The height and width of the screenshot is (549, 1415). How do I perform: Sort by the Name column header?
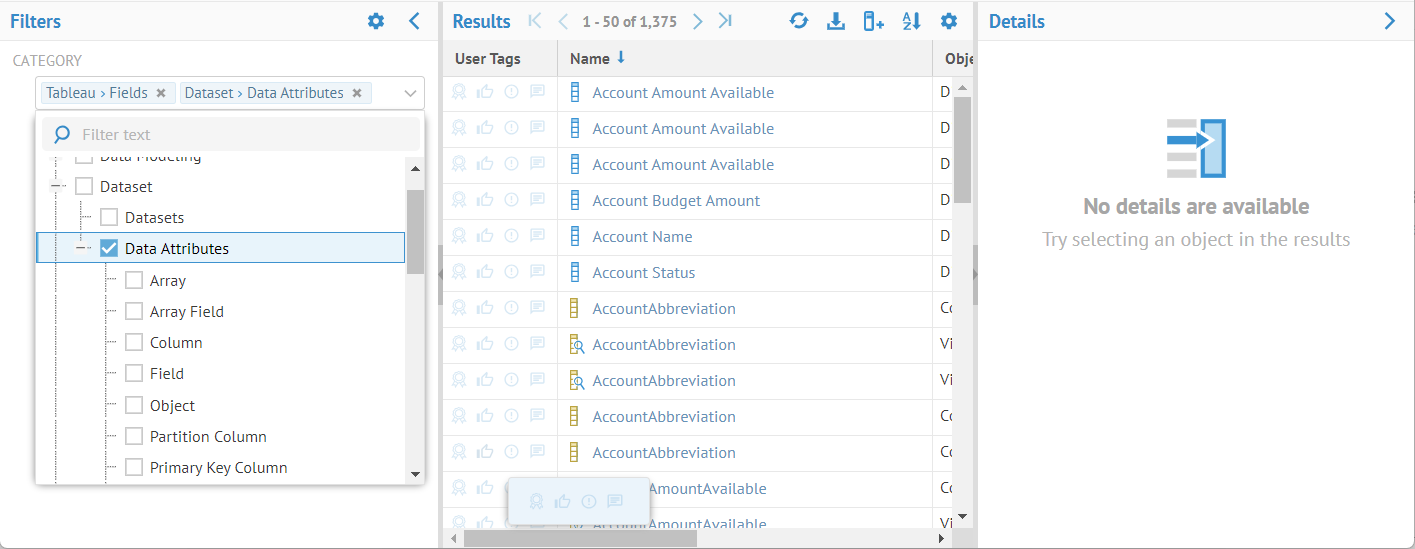click(x=590, y=59)
